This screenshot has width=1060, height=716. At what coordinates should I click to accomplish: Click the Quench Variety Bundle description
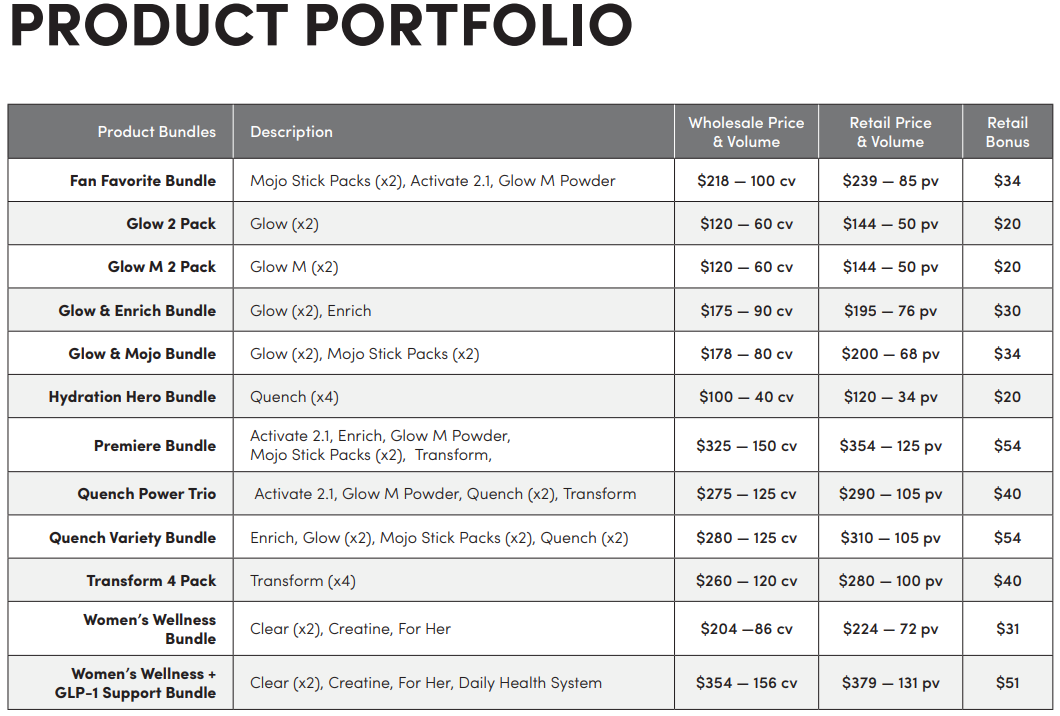click(x=439, y=538)
